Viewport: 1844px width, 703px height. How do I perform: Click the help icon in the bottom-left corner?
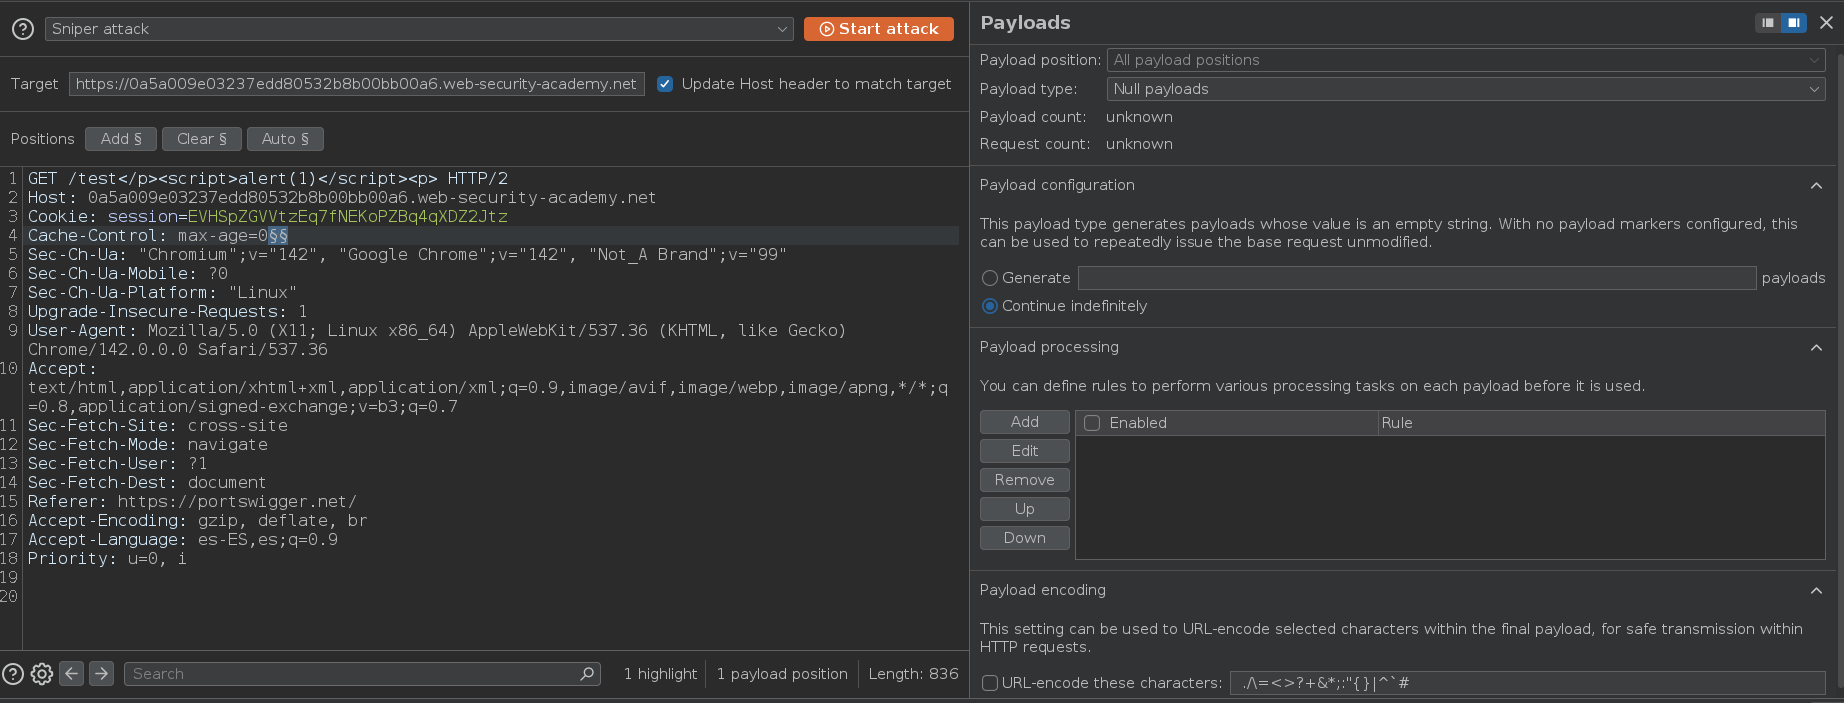click(x=13, y=674)
